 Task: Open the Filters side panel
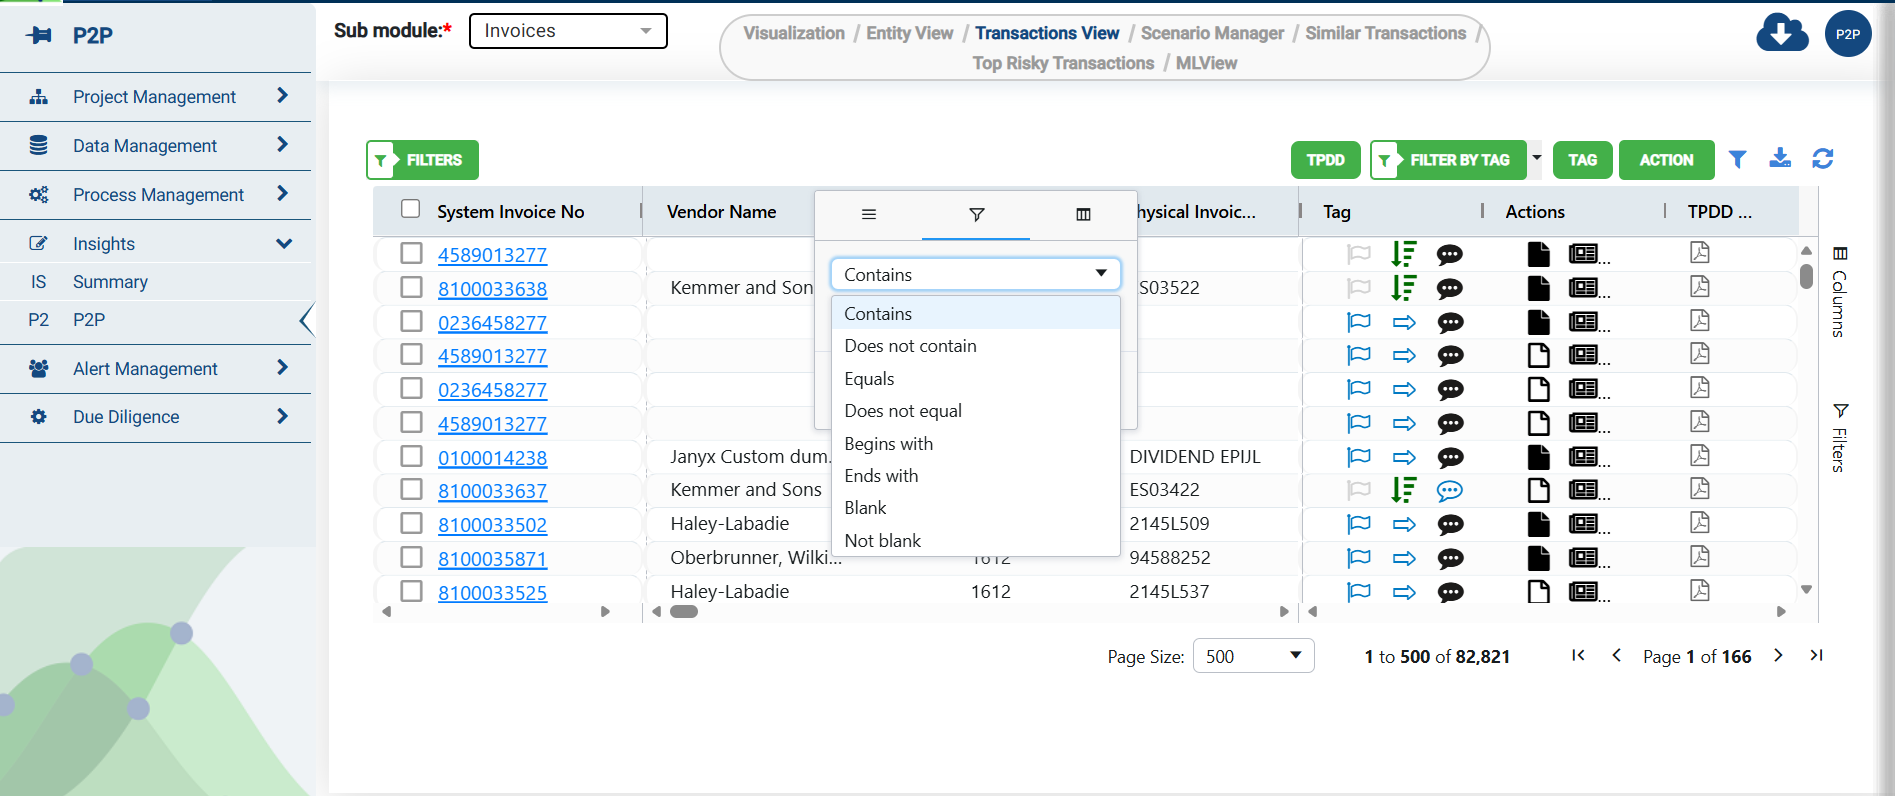coord(1840,437)
